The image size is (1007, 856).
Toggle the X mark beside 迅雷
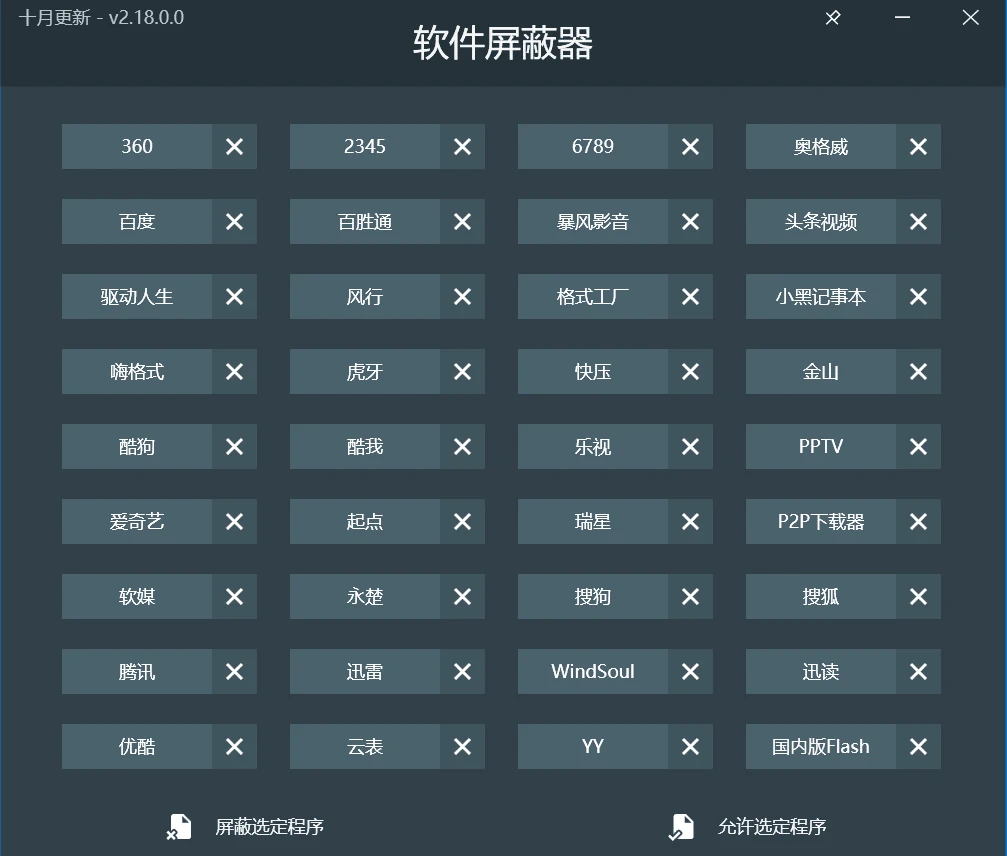point(462,672)
